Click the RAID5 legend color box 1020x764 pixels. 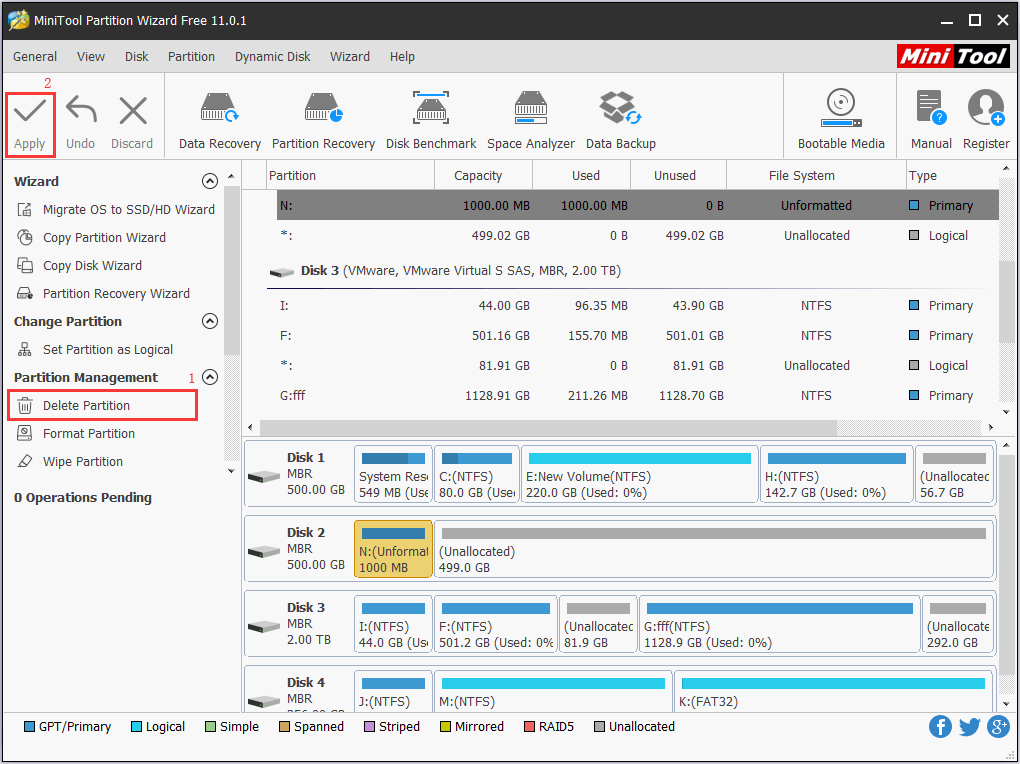tap(530, 726)
